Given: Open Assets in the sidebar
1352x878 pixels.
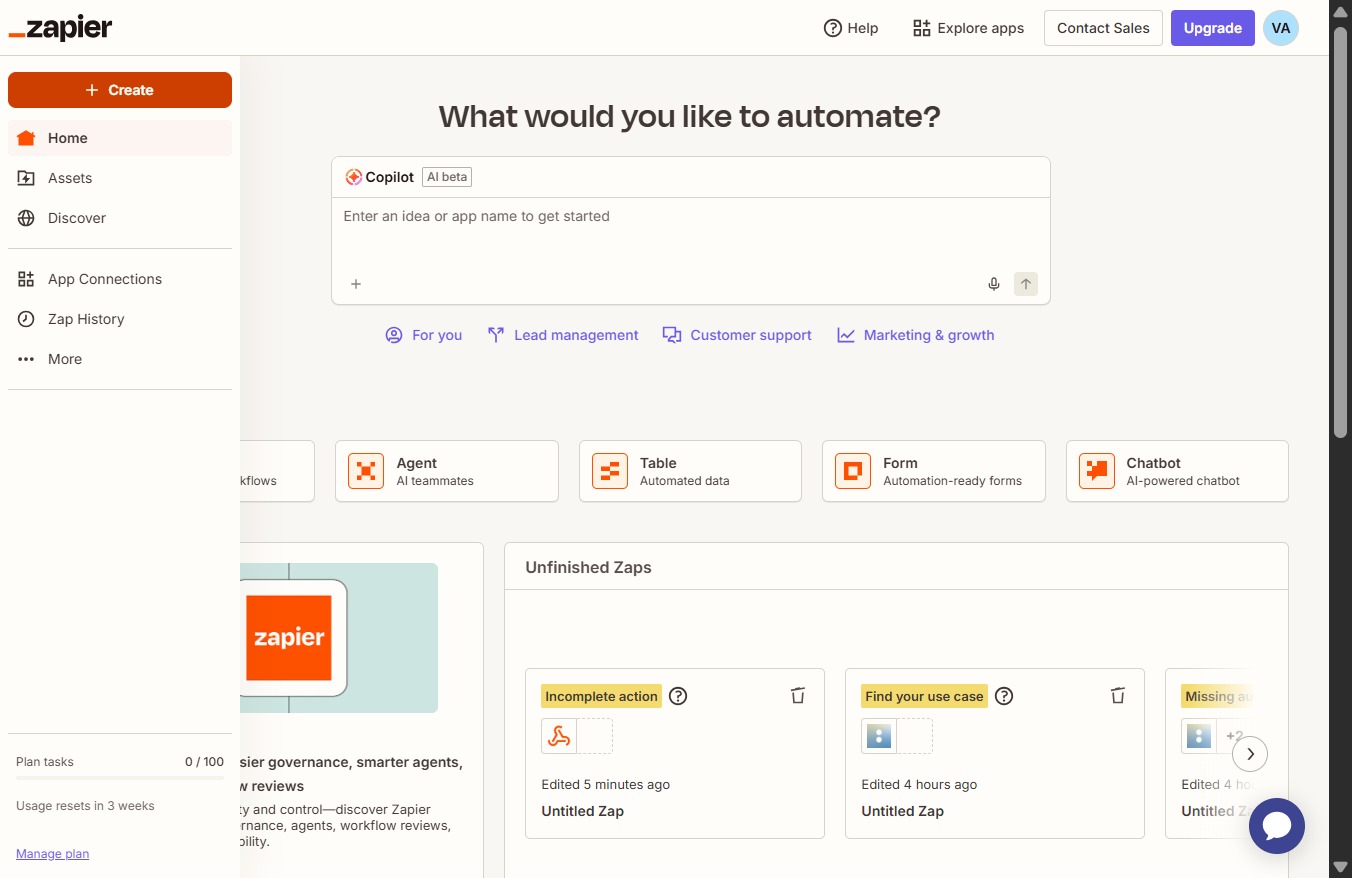Looking at the screenshot, I should (120, 178).
